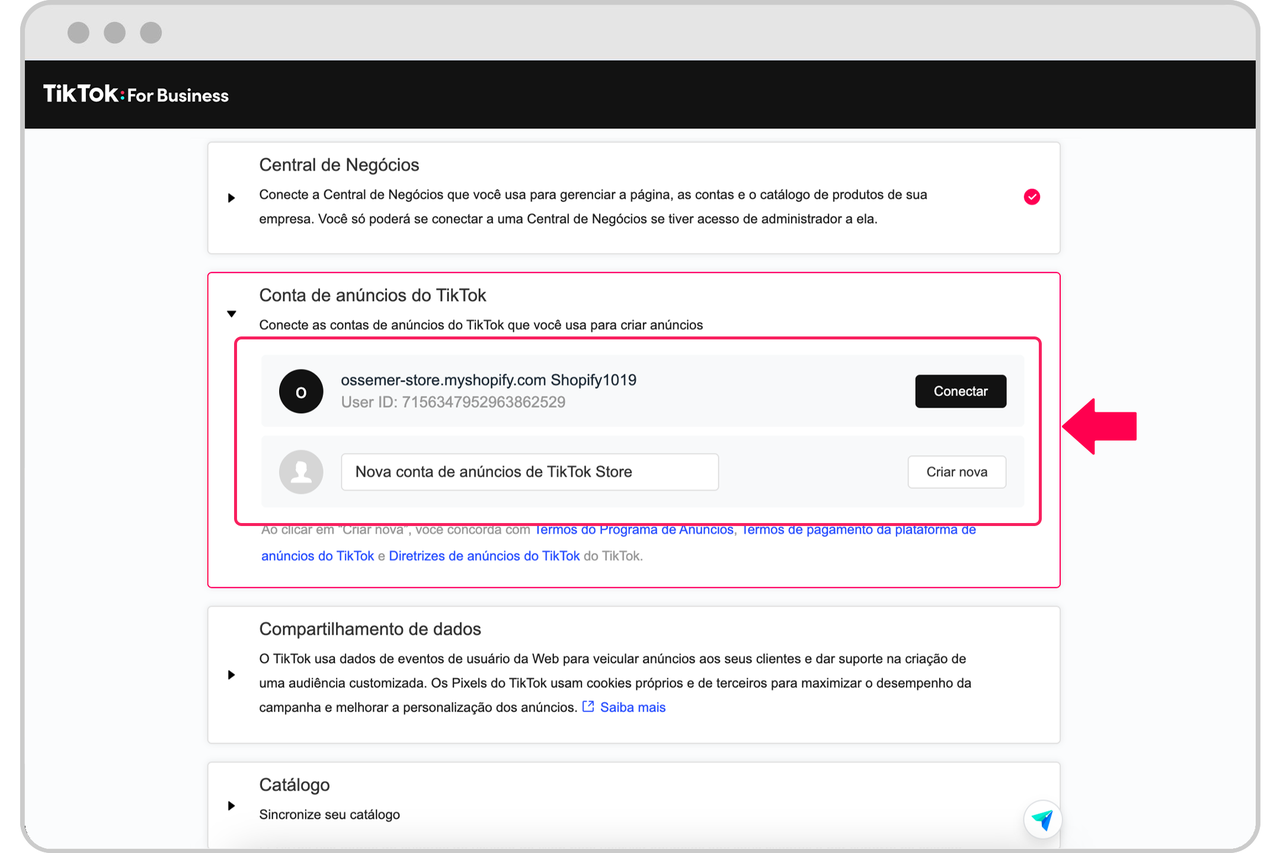Click the blue paper plane chat icon
The image size is (1280, 853).
[1042, 820]
